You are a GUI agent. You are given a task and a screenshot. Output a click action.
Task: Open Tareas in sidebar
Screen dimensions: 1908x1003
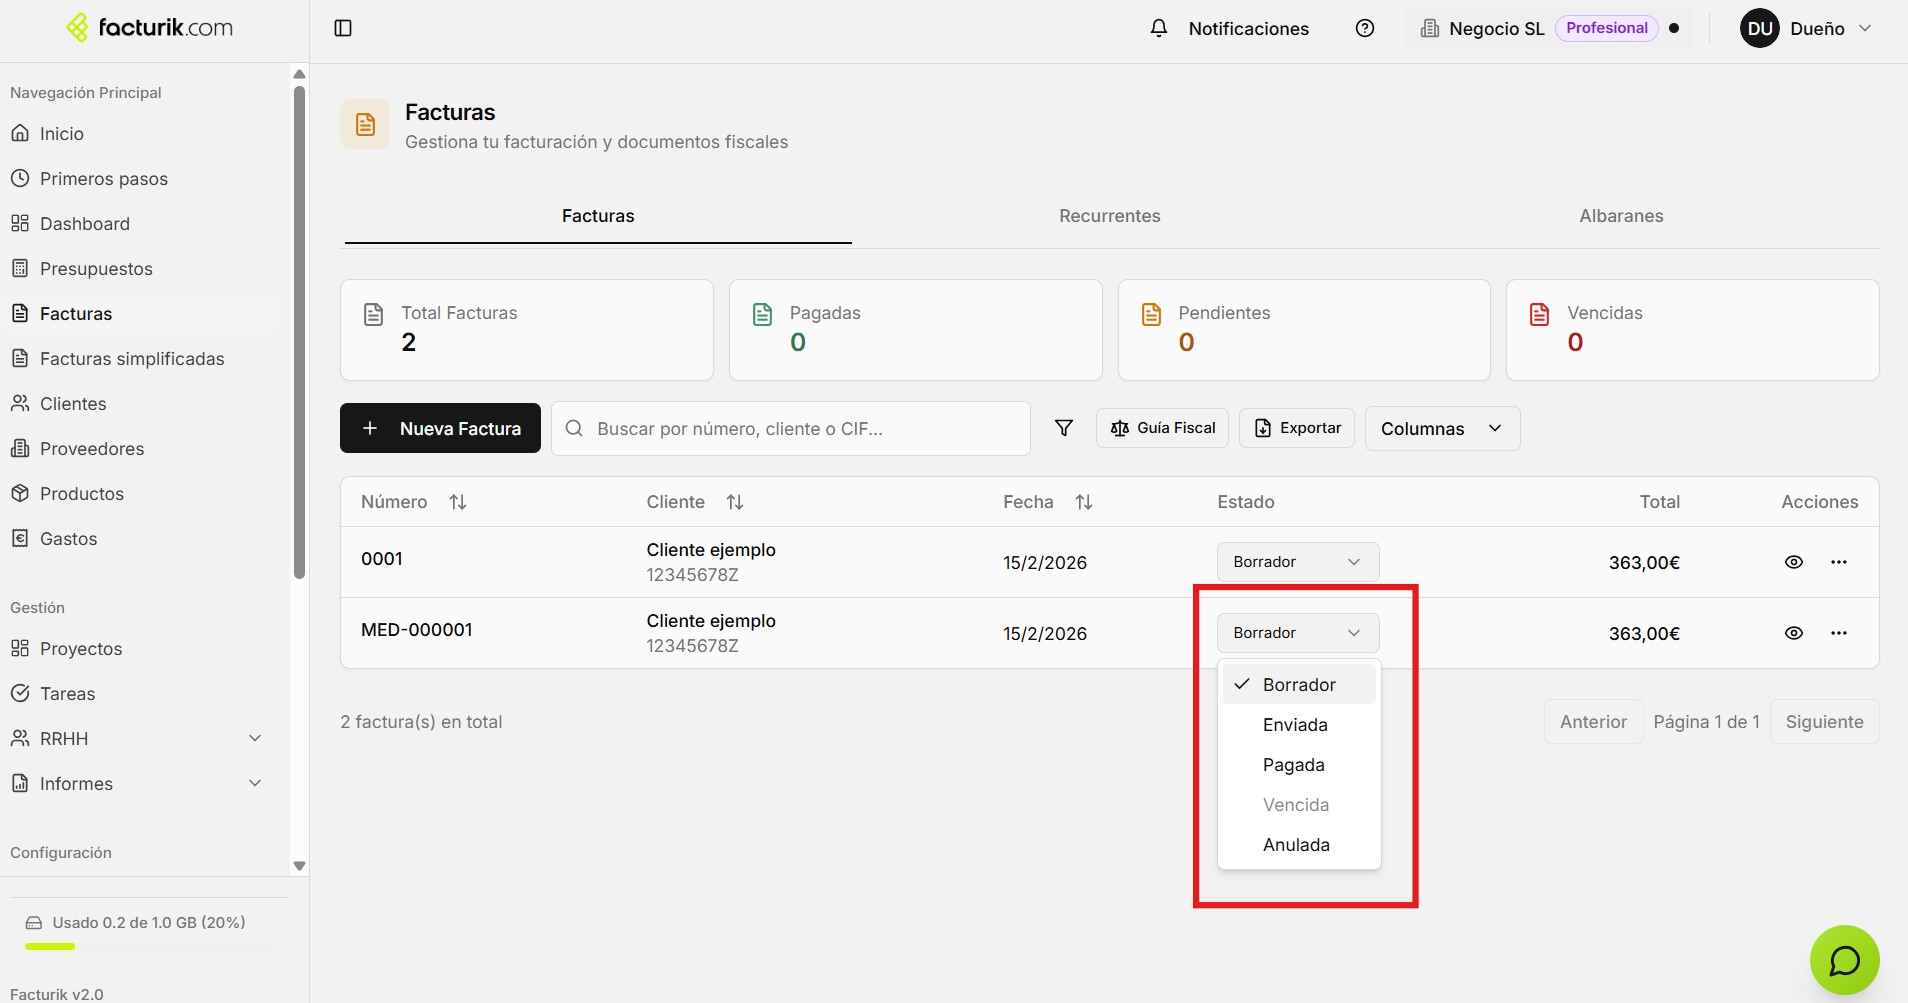click(145, 694)
